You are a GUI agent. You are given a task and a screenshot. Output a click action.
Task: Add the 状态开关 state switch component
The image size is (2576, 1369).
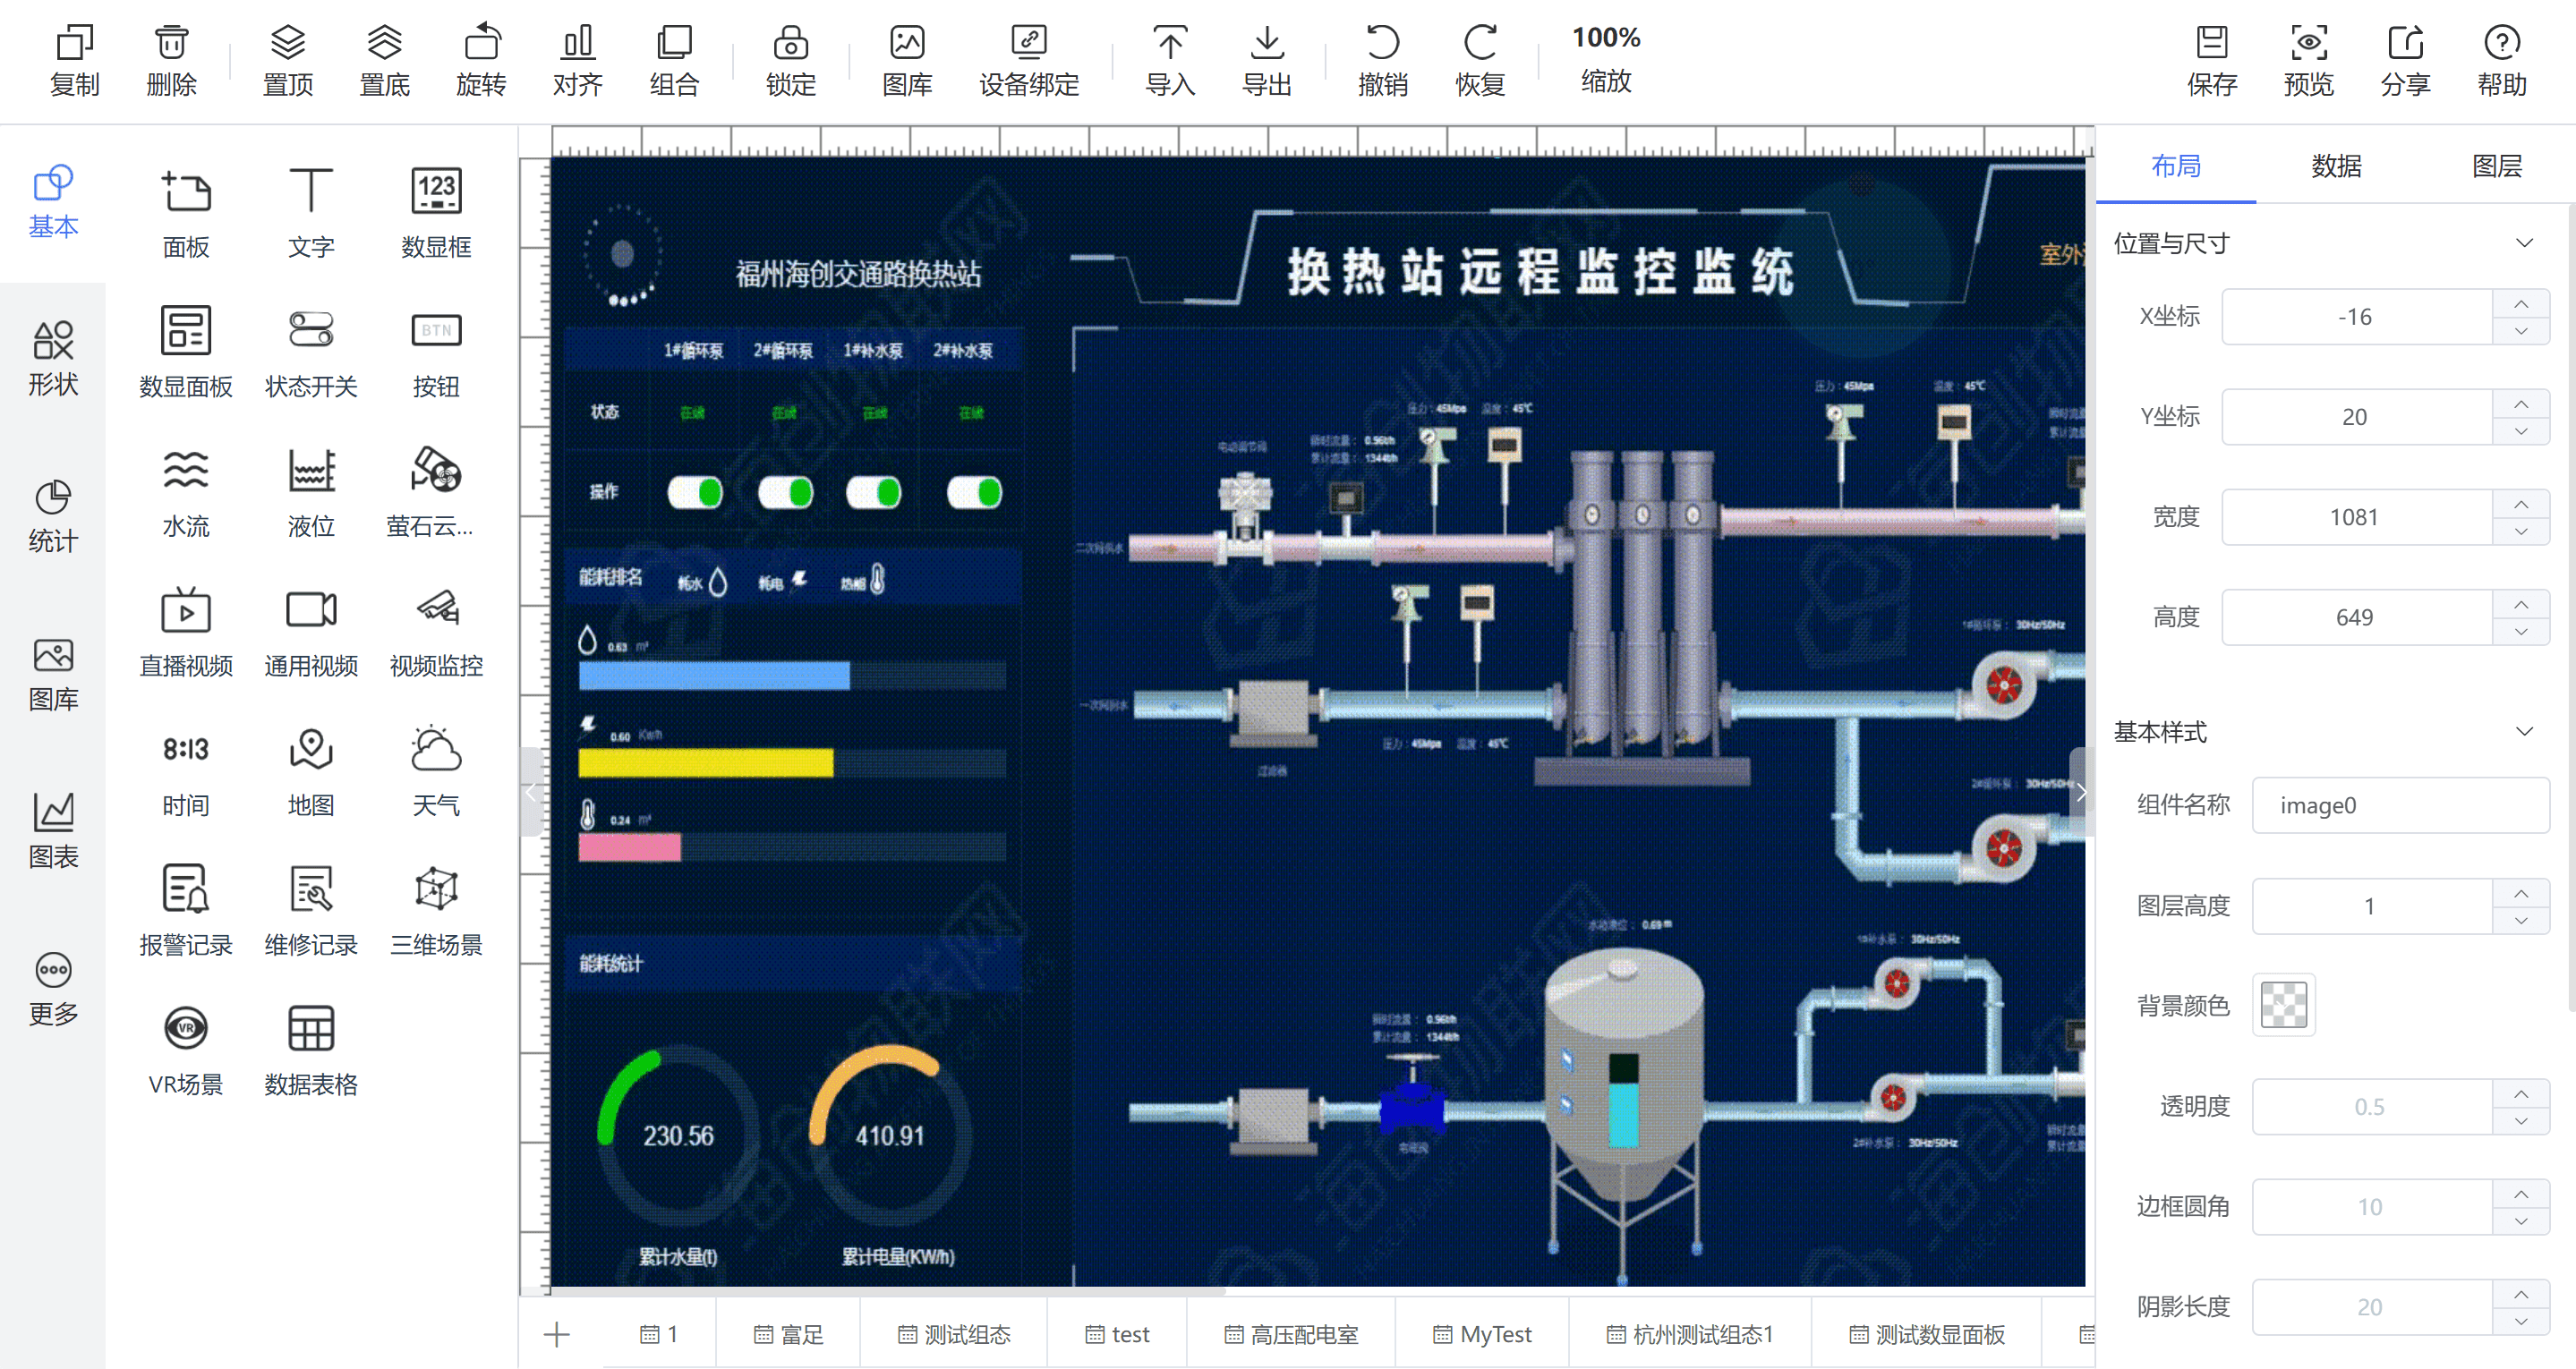click(x=311, y=353)
